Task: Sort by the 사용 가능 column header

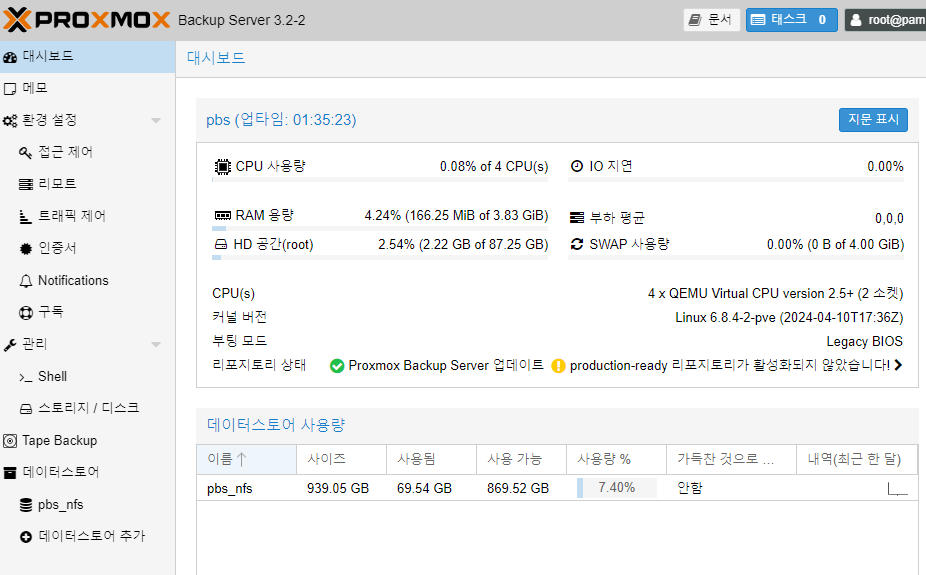Action: pos(521,459)
